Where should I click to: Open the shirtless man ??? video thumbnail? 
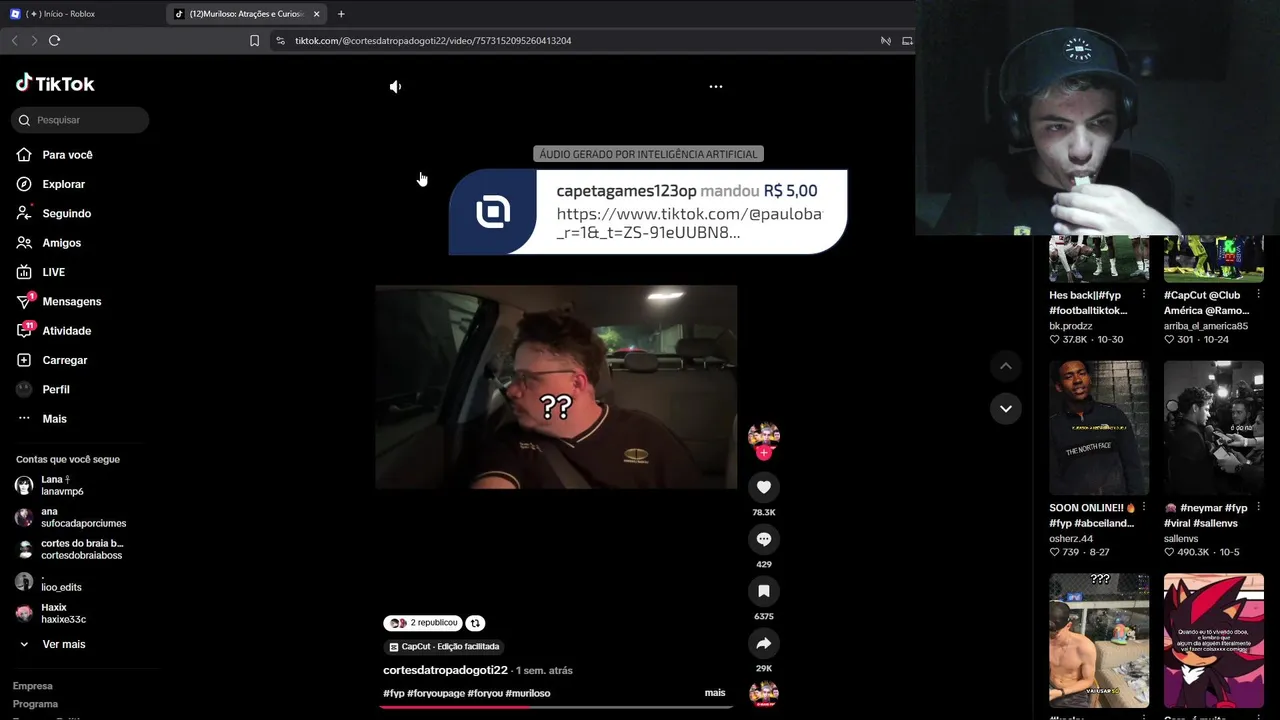1099,640
